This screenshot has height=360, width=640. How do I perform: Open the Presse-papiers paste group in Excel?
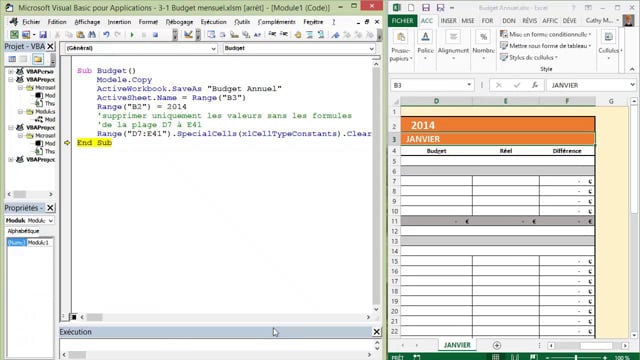pyautogui.click(x=401, y=47)
